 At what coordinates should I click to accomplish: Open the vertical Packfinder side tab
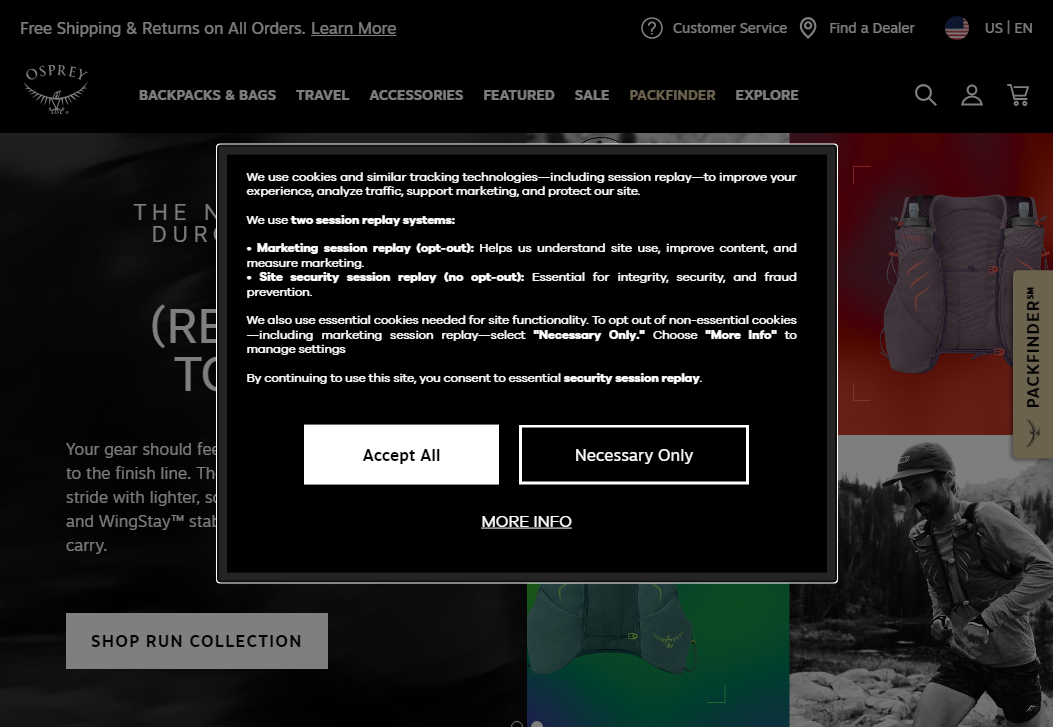[x=1033, y=365]
